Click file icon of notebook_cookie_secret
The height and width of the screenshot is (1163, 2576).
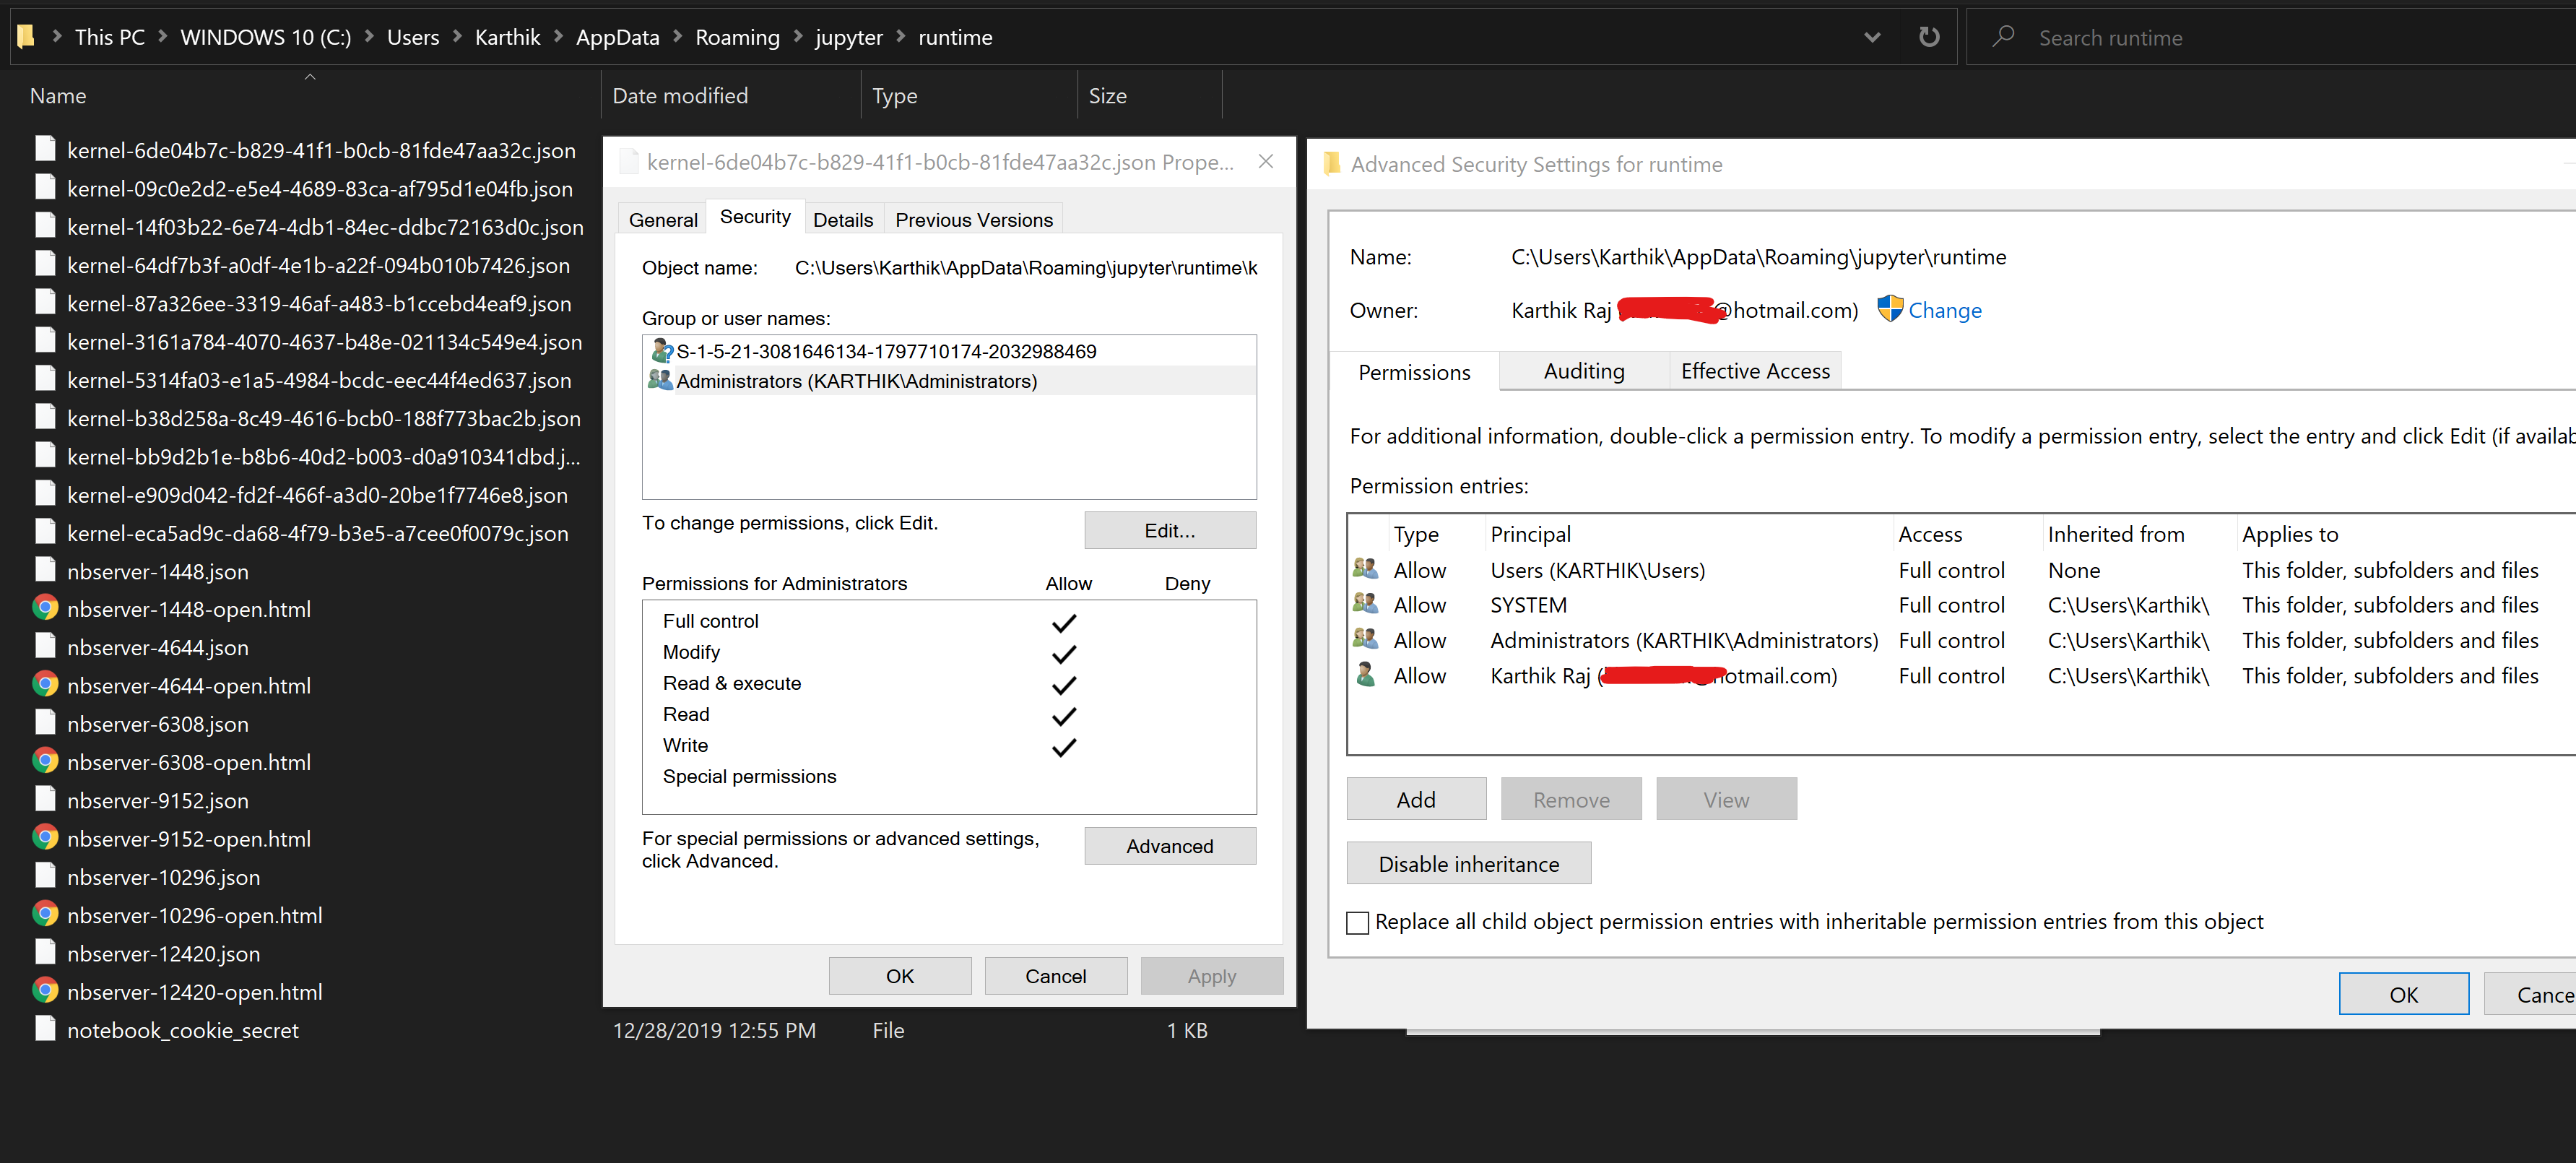click(x=45, y=1029)
